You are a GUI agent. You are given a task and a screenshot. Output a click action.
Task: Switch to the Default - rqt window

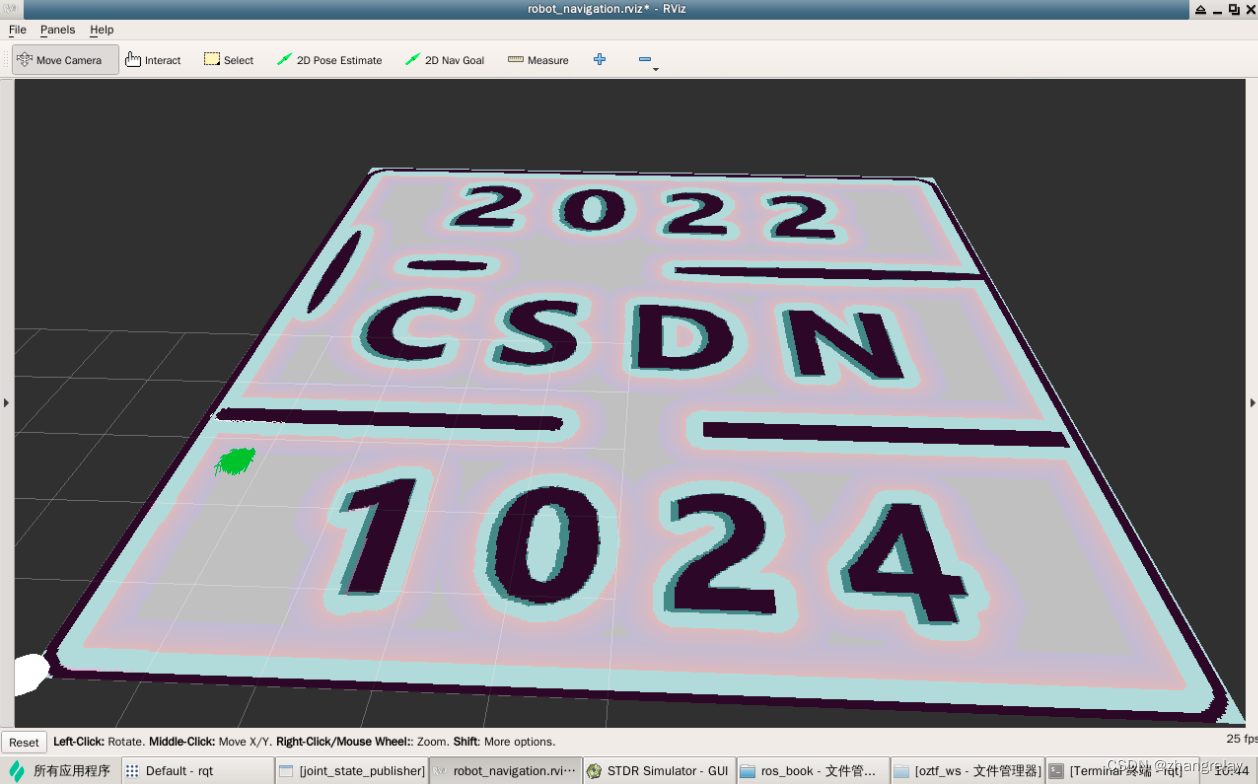197,771
